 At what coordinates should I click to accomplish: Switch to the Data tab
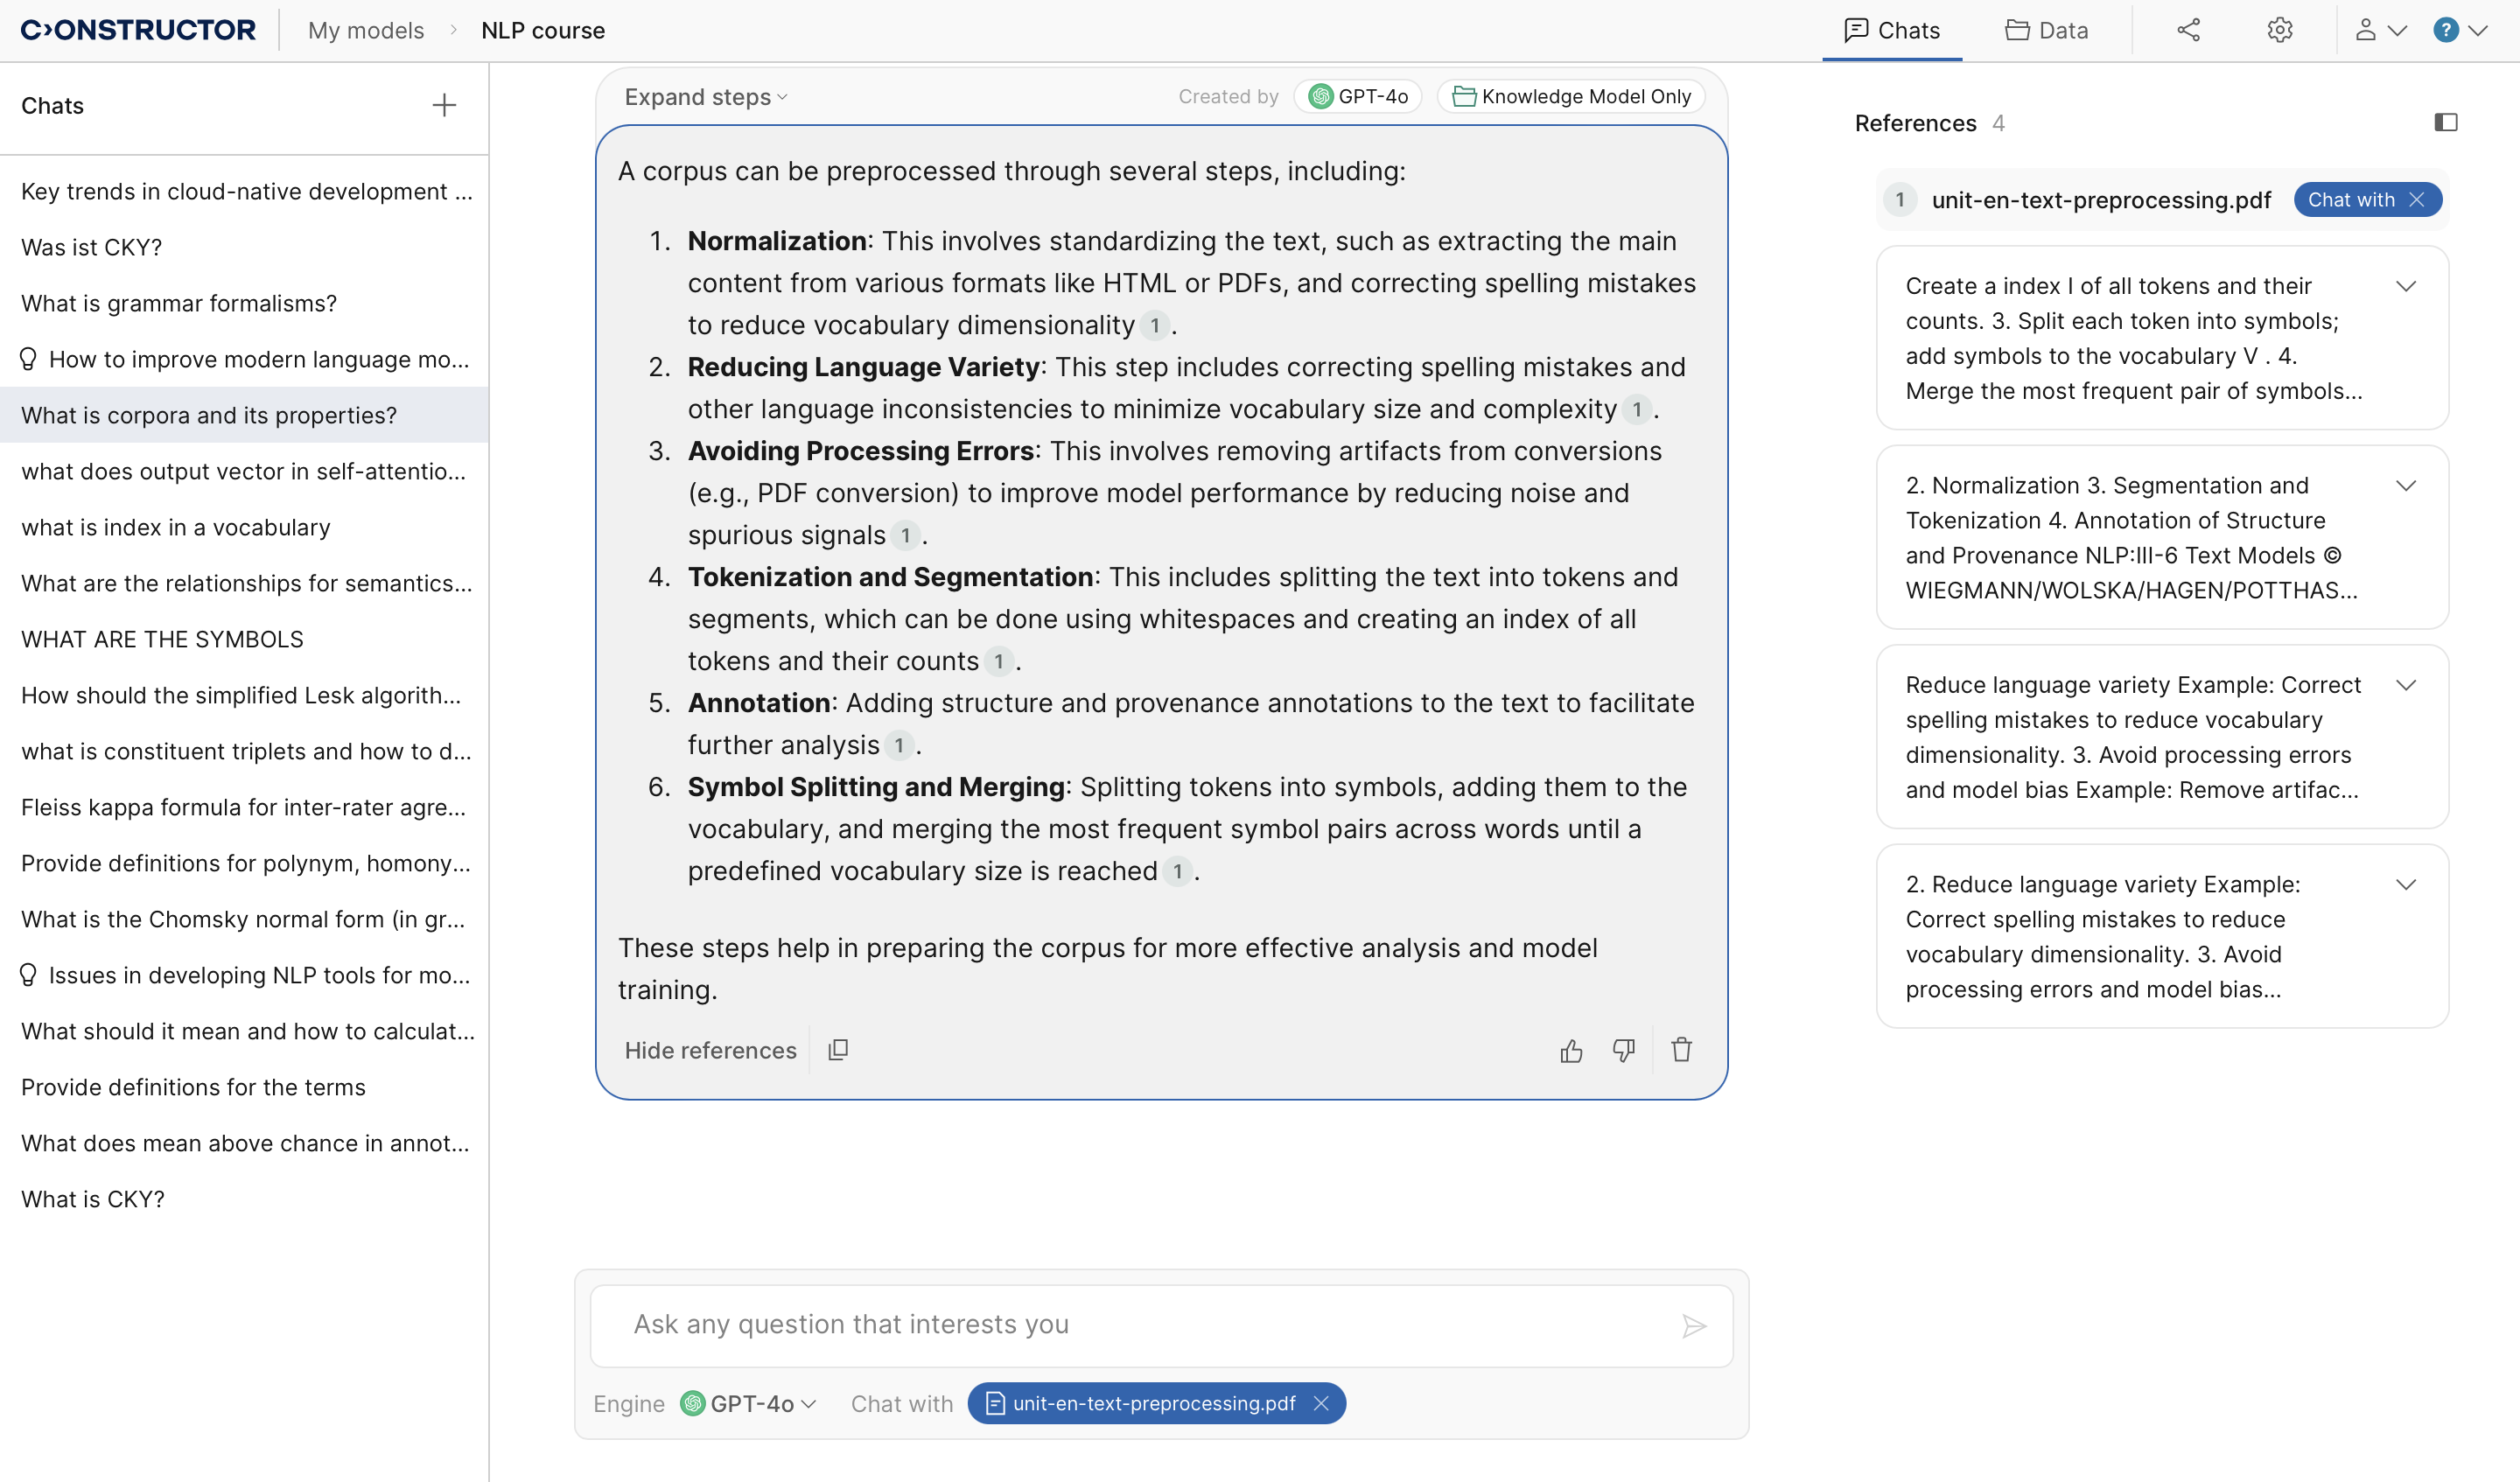click(2046, 30)
